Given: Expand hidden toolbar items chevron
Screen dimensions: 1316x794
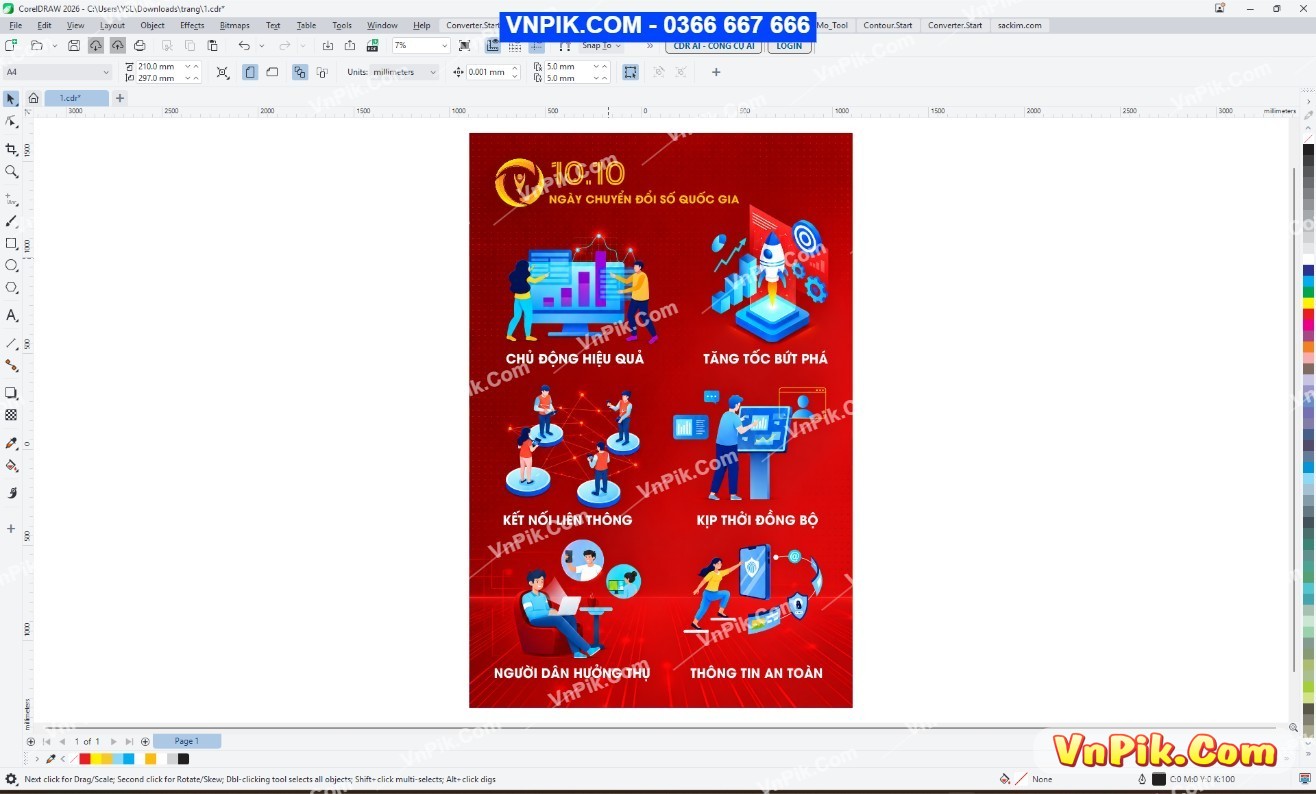Looking at the screenshot, I should [x=650, y=46].
